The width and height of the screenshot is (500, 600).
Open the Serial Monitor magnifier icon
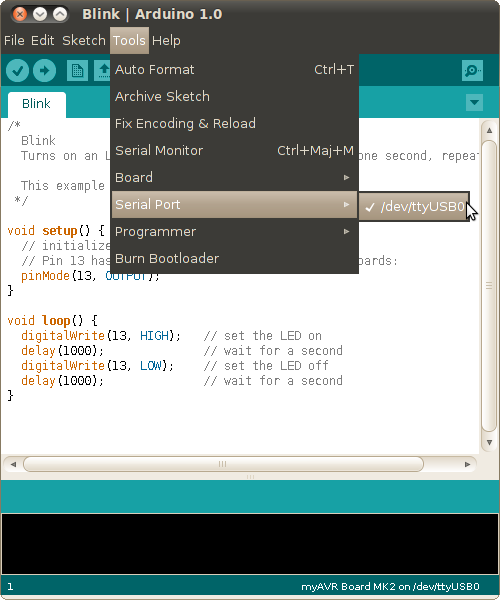(x=472, y=70)
